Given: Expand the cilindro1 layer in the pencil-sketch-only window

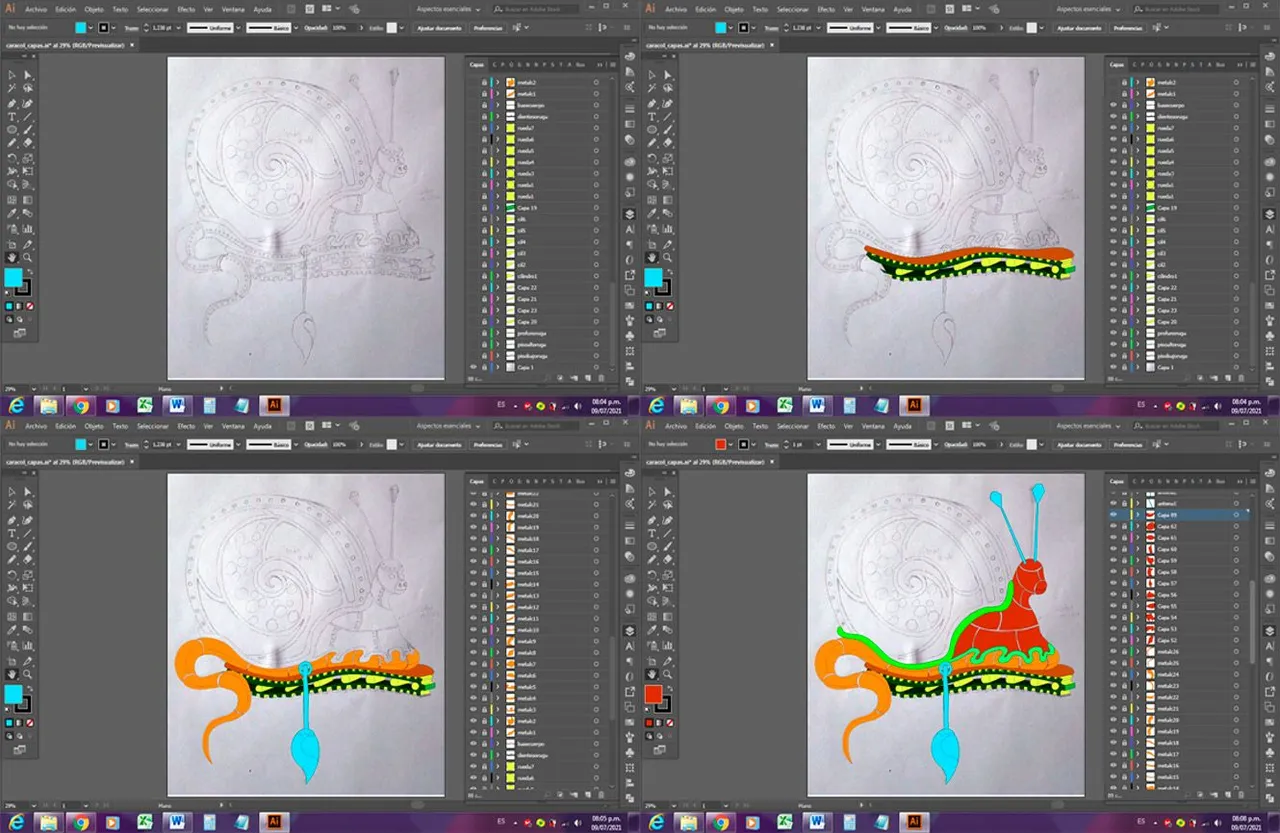Looking at the screenshot, I should tap(497, 276).
